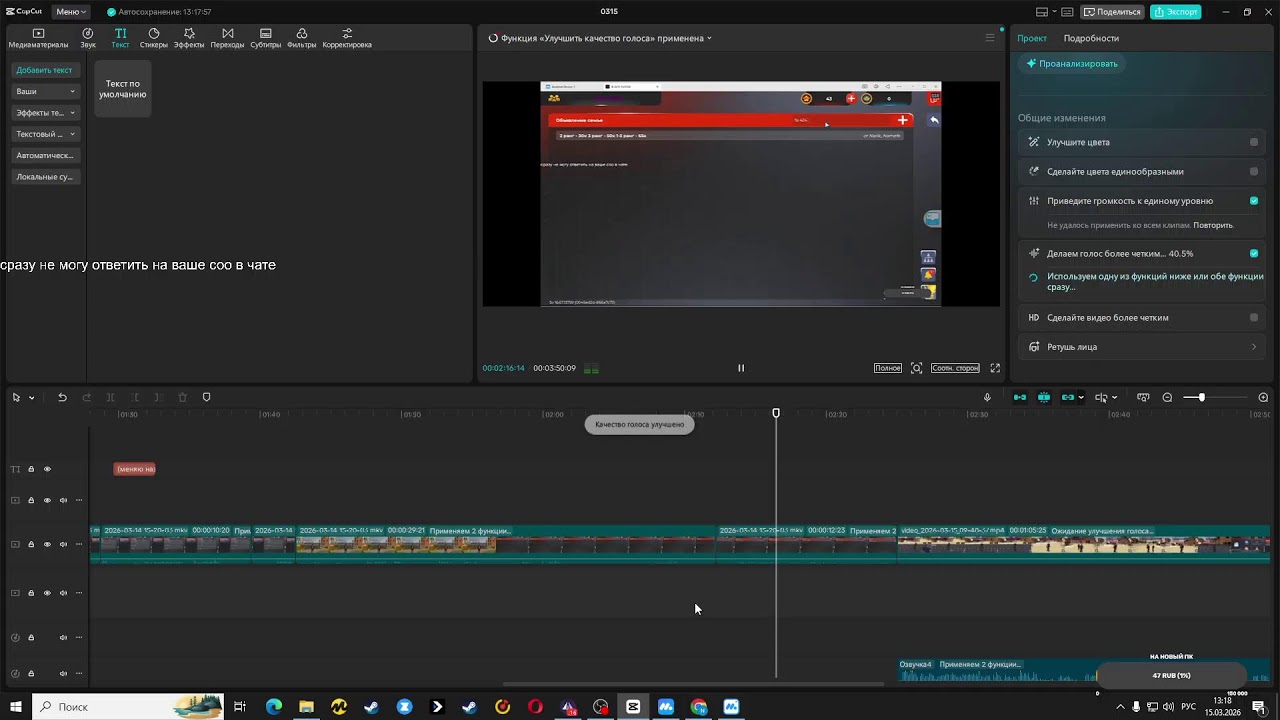Click the Добавить текст button
Viewport: 1280px width, 720px height.
[x=45, y=70]
